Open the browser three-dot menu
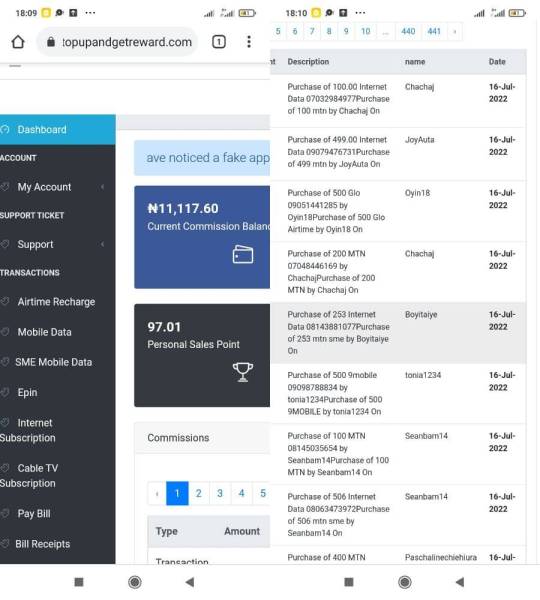This screenshot has height=600, width=540. click(x=249, y=42)
